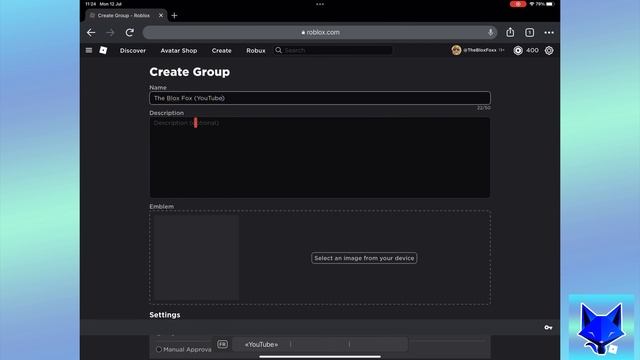Choose the «YouTube» keyboard suggestion

pyautogui.click(x=261, y=344)
